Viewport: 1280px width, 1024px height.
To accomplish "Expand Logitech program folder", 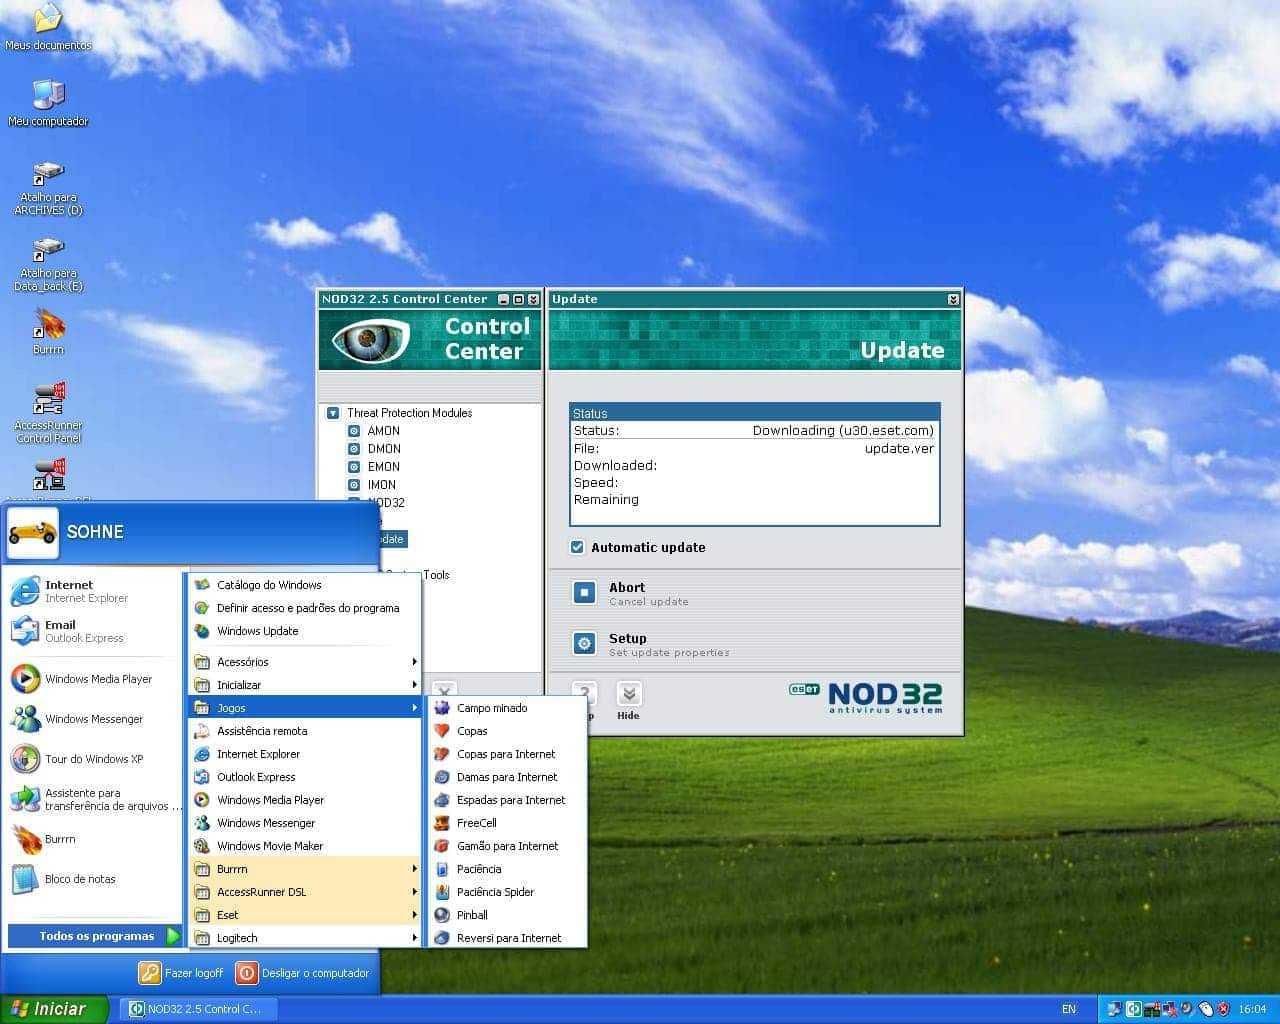I will point(305,938).
